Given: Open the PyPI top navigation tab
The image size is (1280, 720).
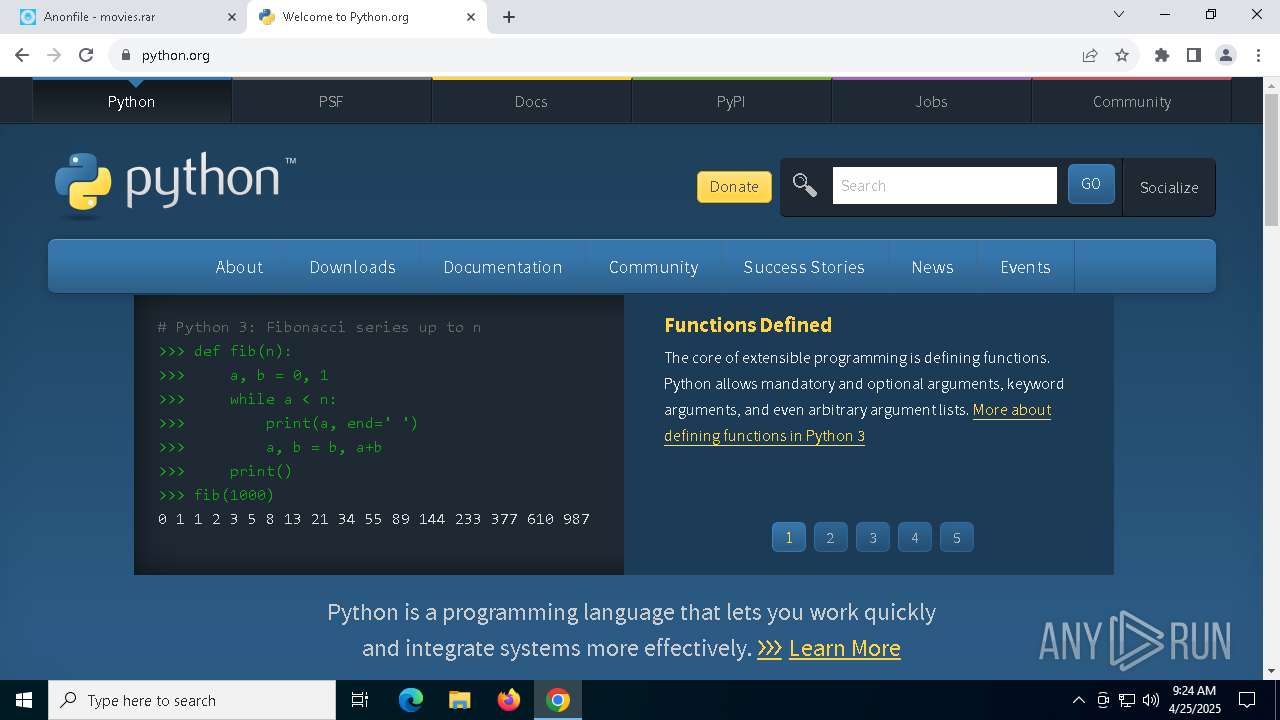Looking at the screenshot, I should [x=731, y=101].
